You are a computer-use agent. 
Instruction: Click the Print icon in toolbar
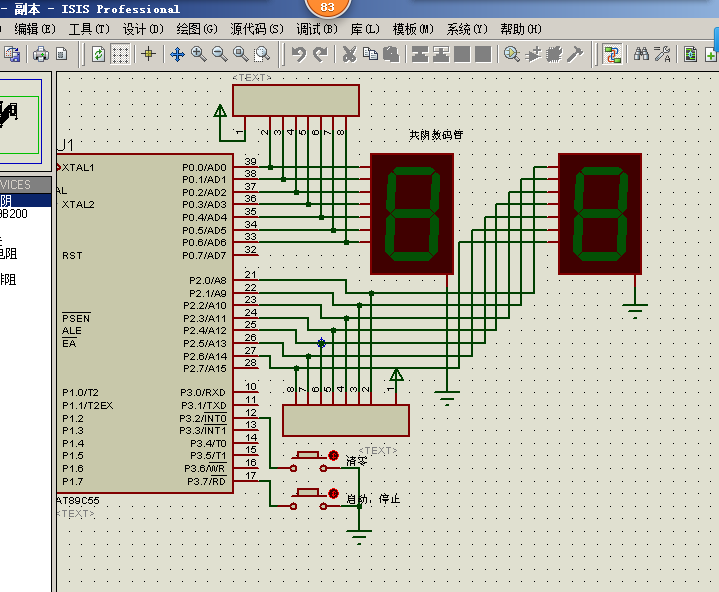click(41, 54)
